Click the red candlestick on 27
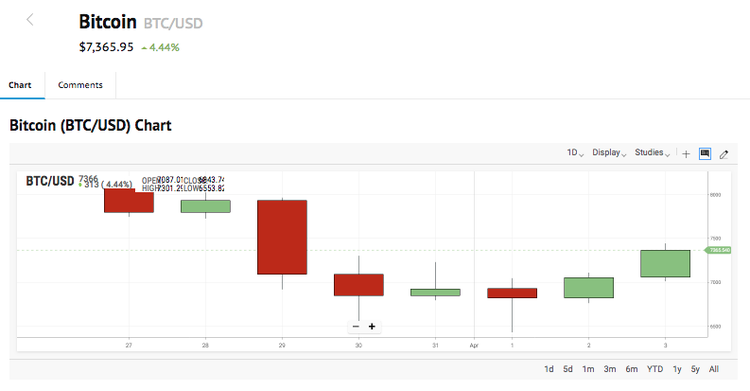The image size is (750, 391). click(129, 201)
